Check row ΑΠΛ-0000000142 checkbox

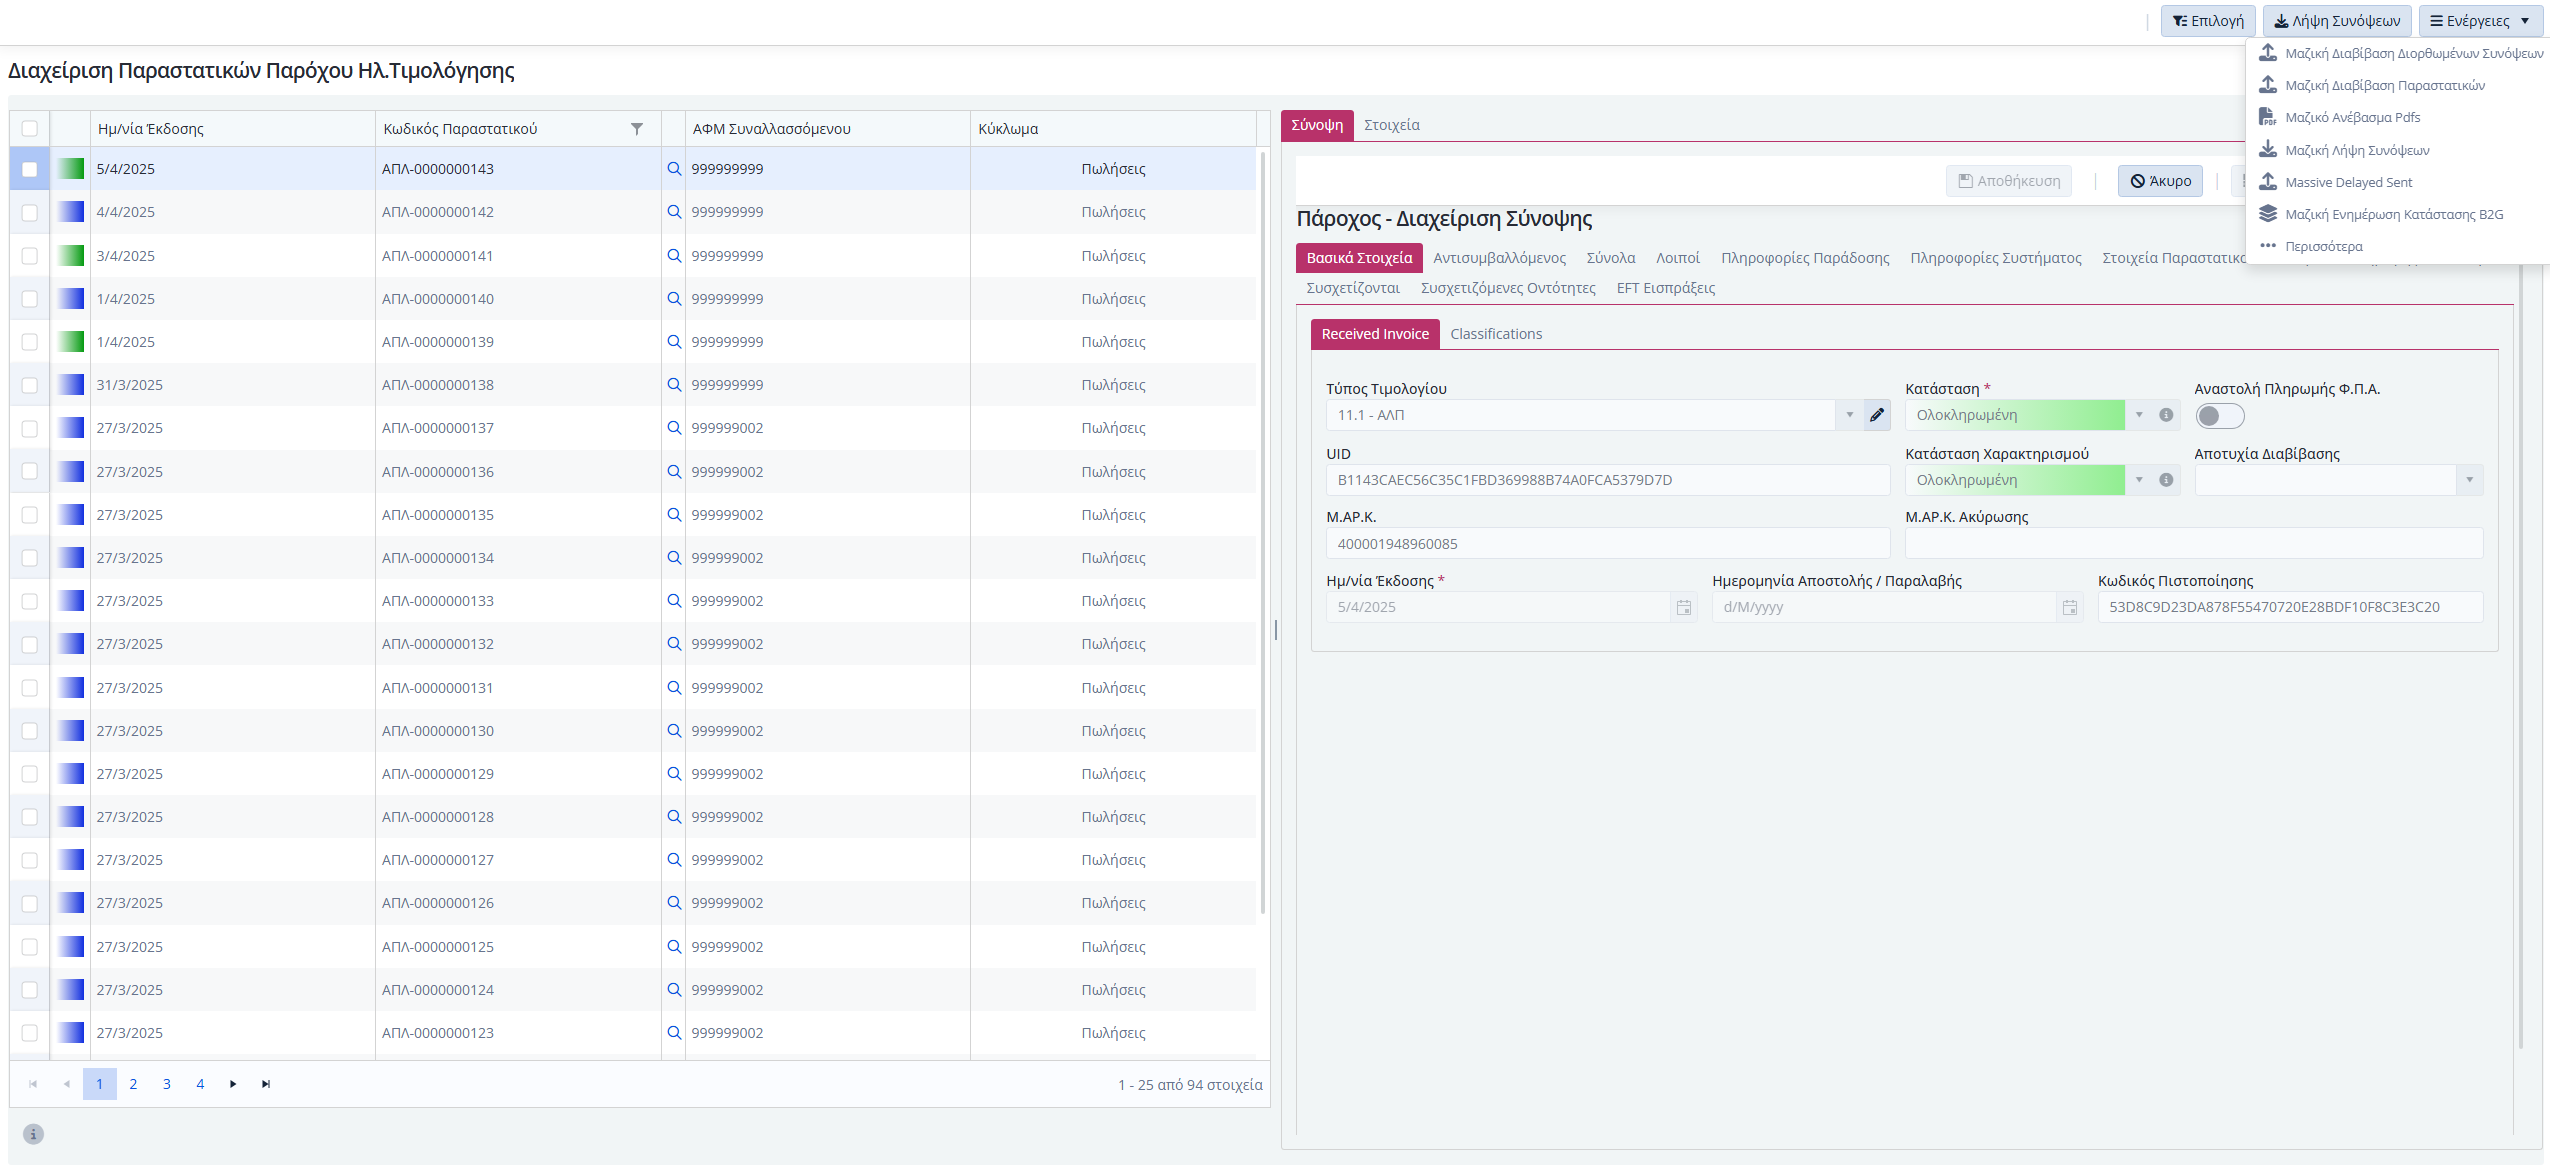[30, 212]
